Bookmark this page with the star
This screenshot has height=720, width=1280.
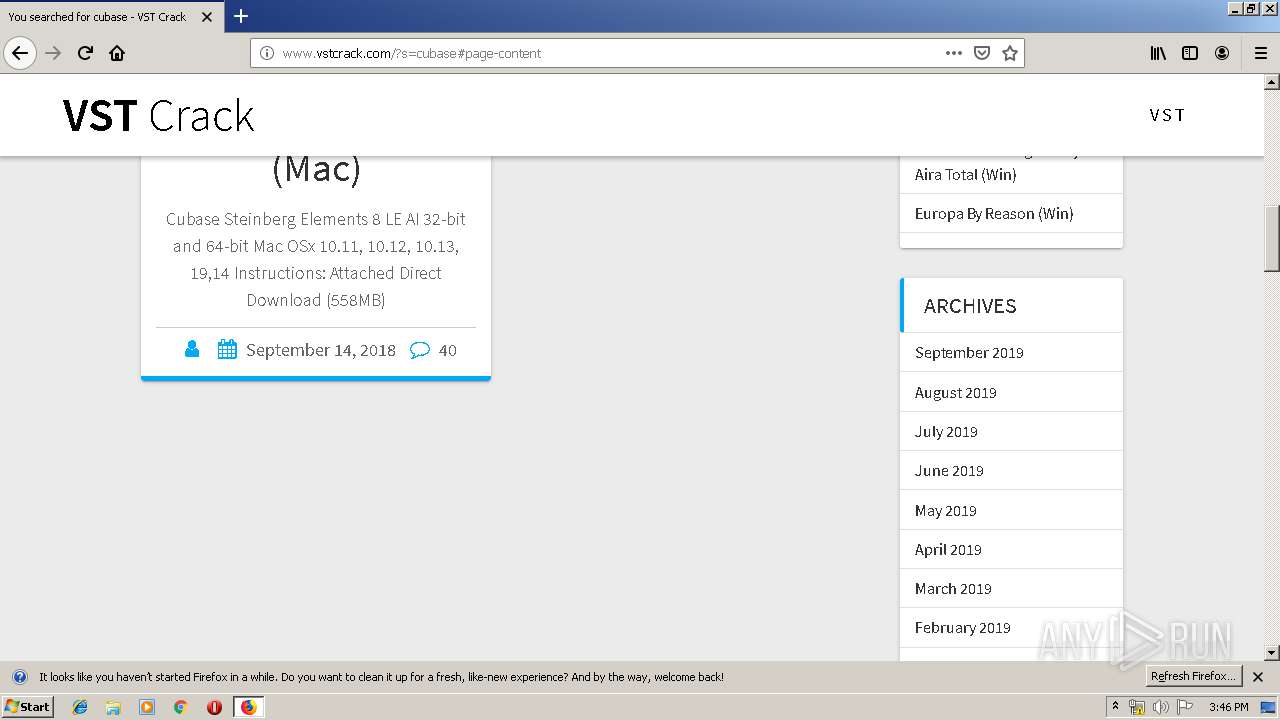pyautogui.click(x=1010, y=53)
